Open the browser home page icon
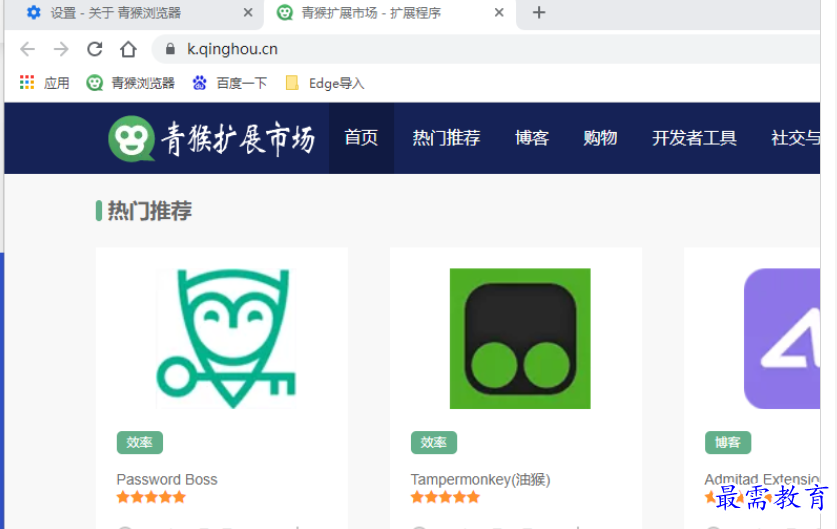This screenshot has width=837, height=529. 128,49
